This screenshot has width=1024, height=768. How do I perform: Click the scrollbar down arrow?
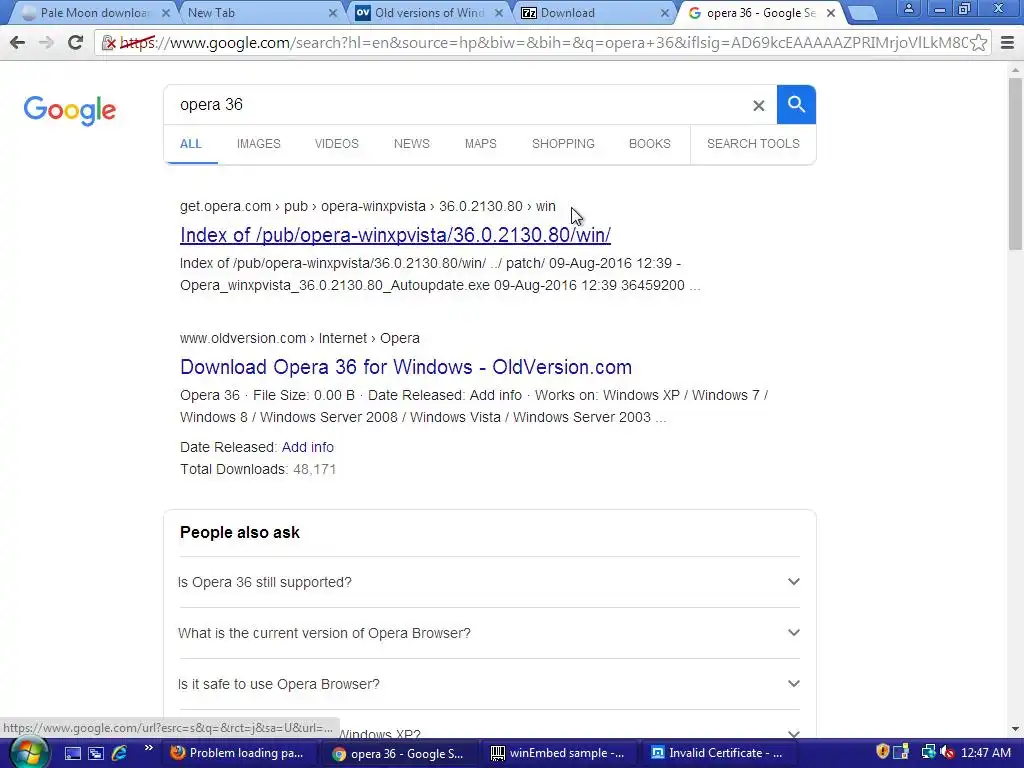(1015, 729)
